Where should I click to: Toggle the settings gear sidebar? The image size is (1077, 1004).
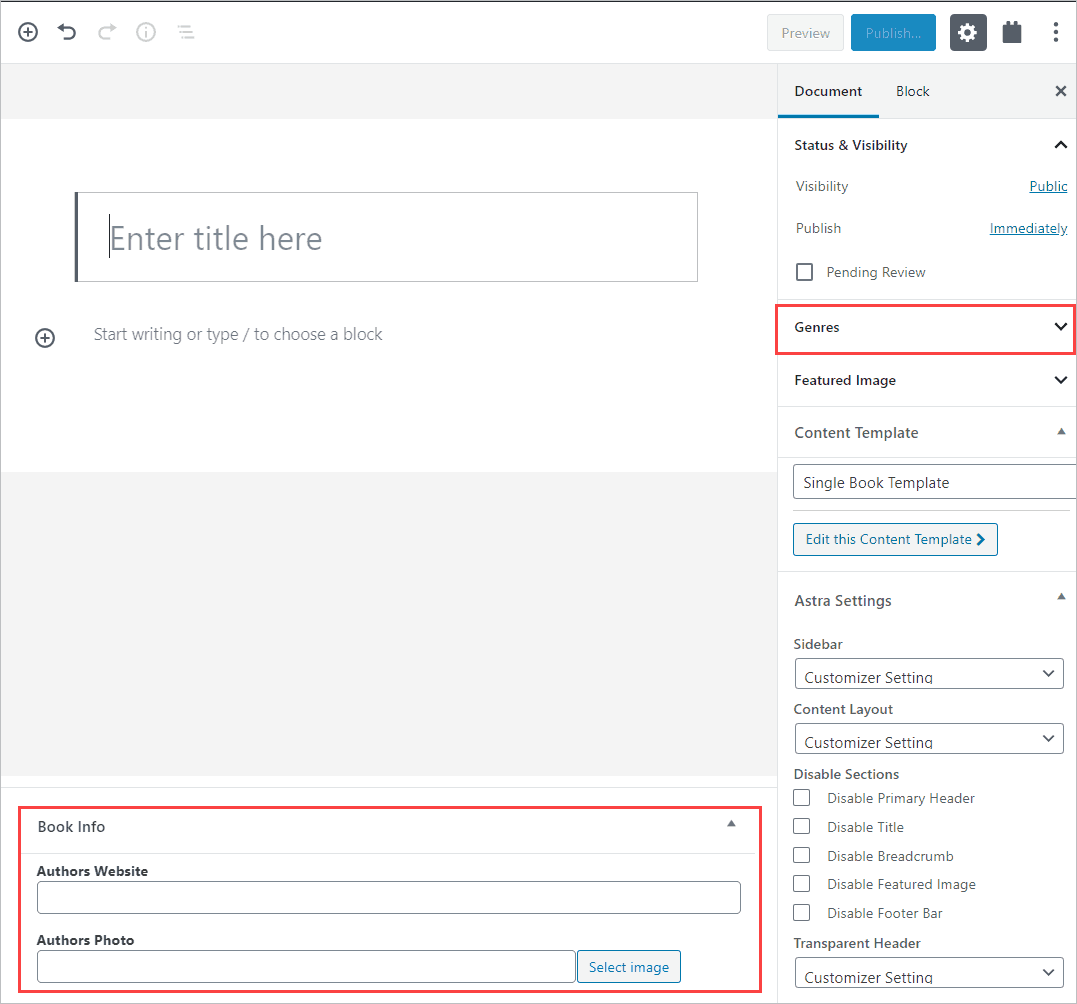968,33
